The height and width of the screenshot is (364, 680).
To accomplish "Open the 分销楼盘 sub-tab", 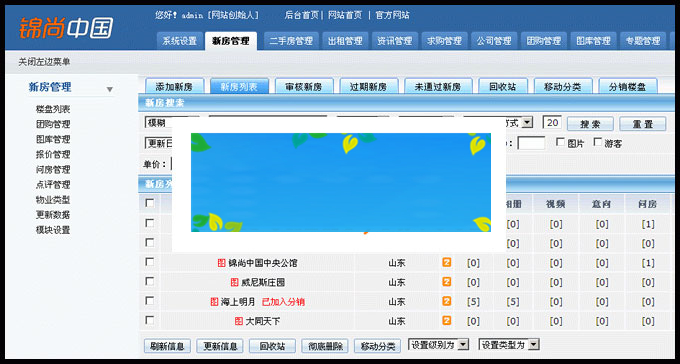I will pyautogui.click(x=628, y=86).
